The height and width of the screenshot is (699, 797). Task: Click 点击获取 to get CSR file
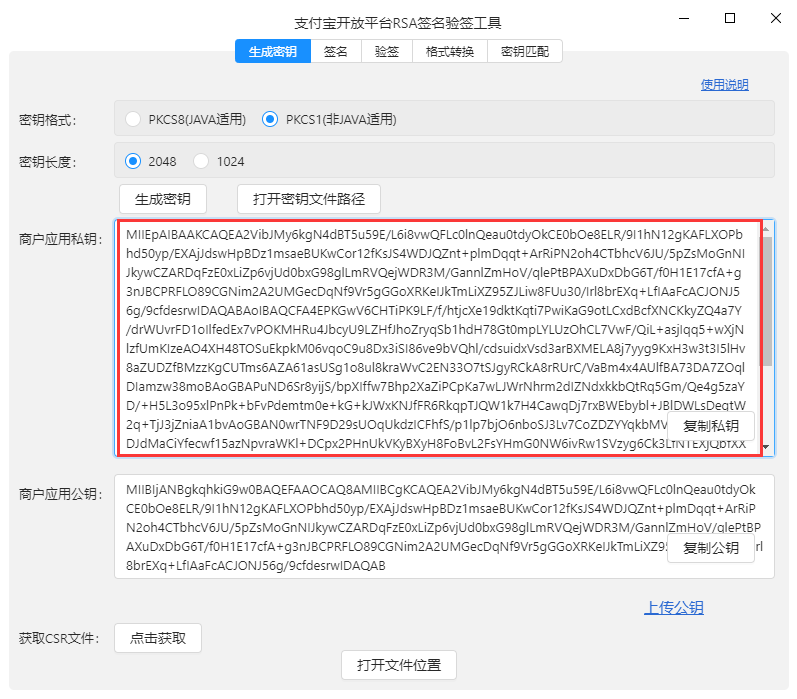pos(158,638)
